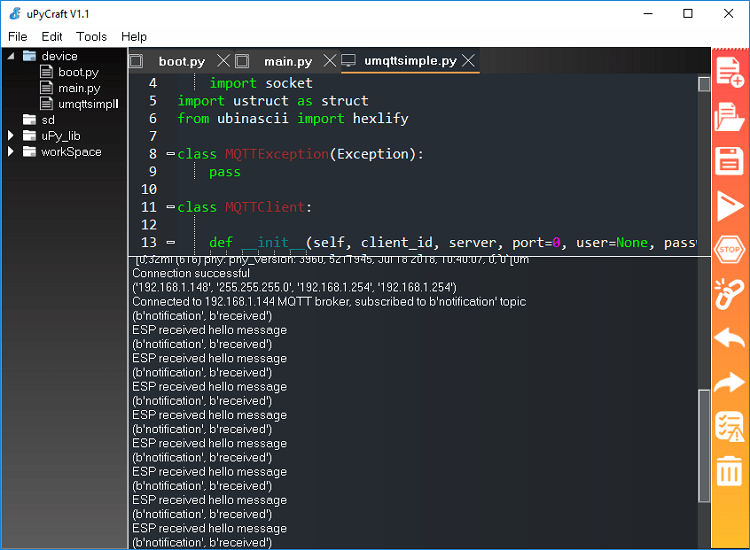Click the New file icon in right toolbar

(730, 73)
